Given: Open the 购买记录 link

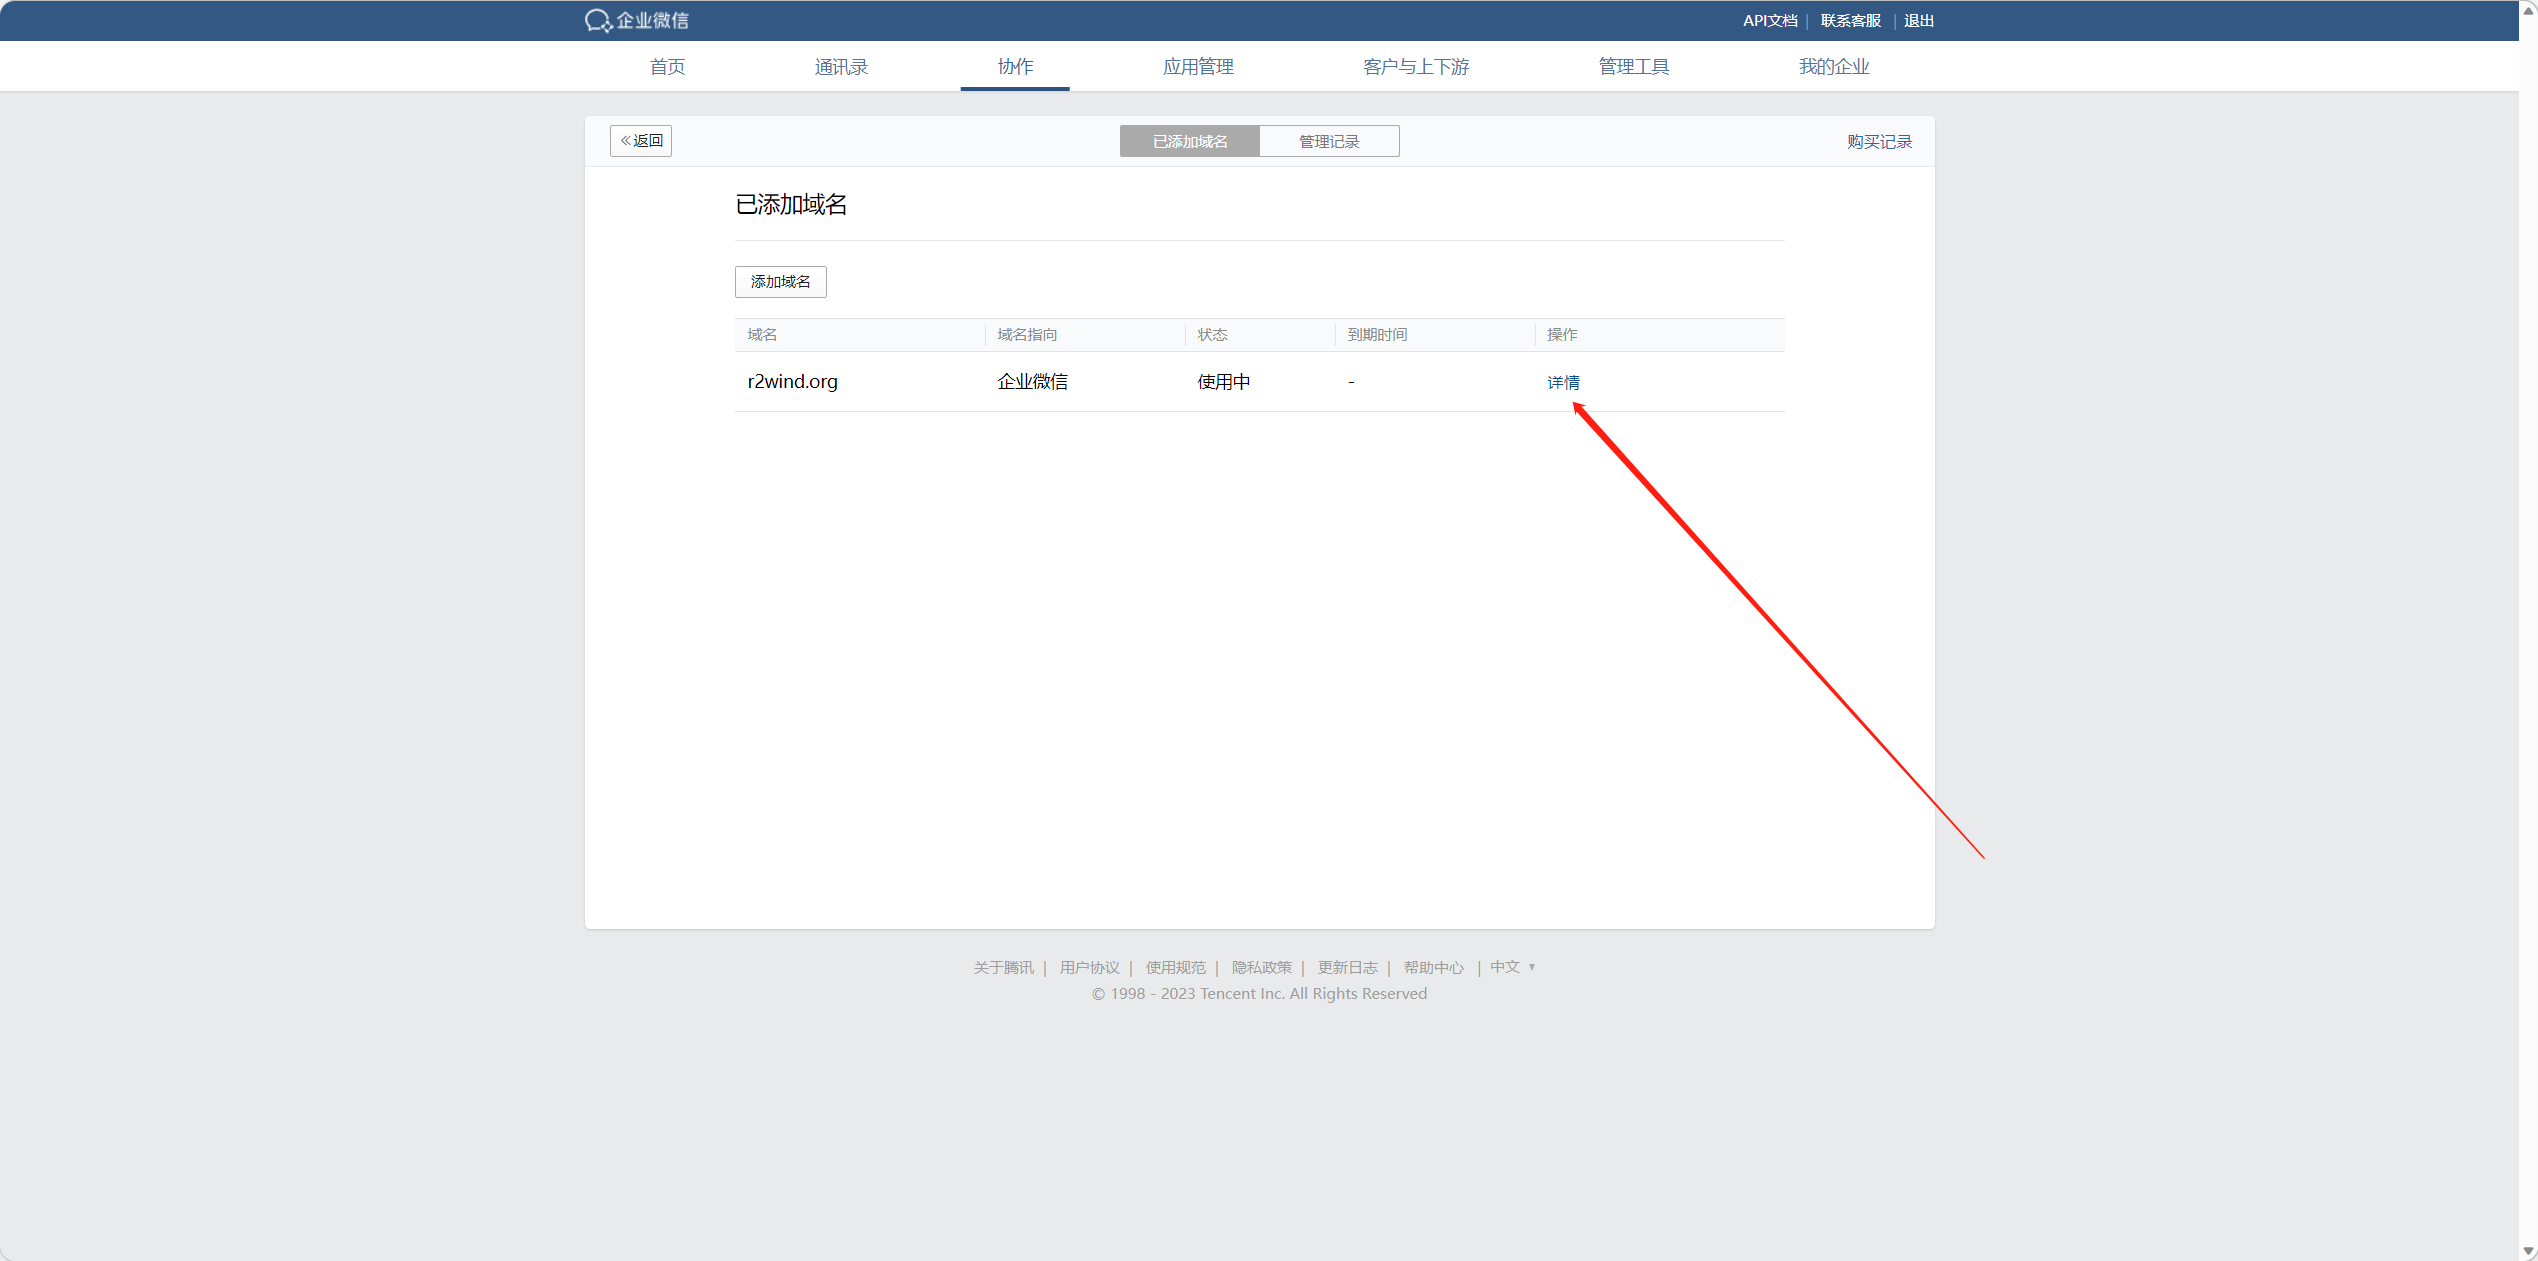Looking at the screenshot, I should tap(1879, 142).
